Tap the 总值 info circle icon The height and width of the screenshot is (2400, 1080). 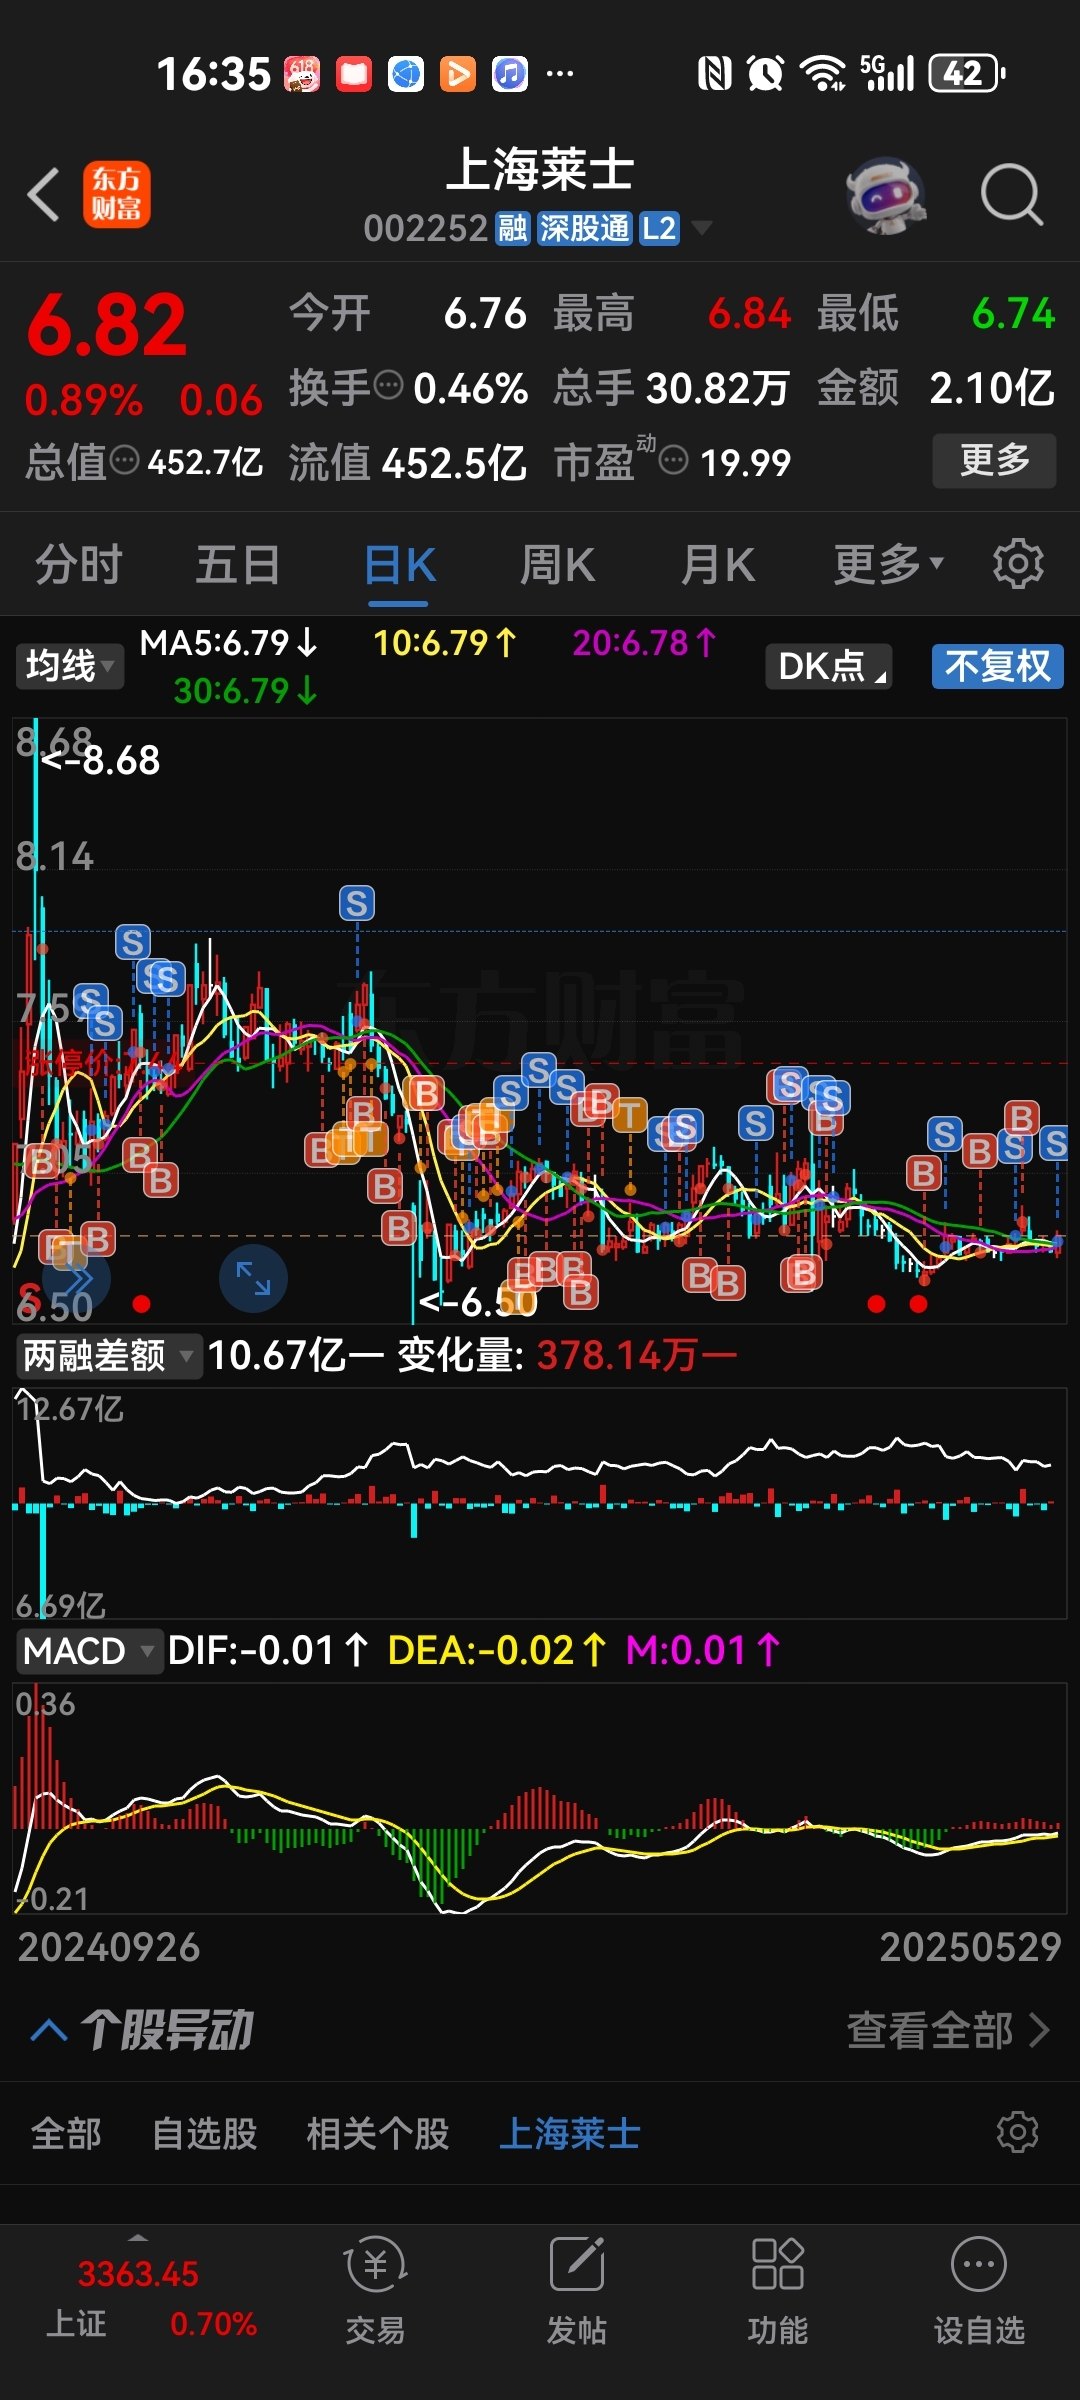tap(124, 460)
